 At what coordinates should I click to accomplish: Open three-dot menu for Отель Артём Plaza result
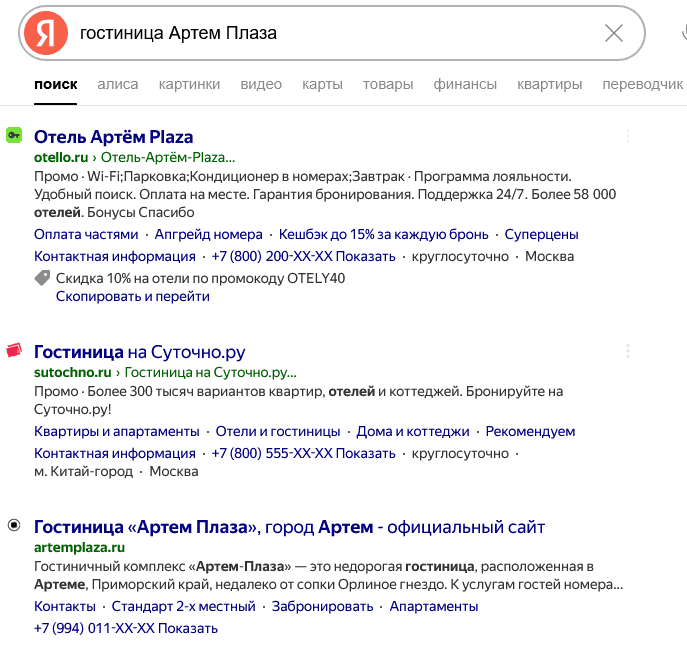(x=628, y=136)
